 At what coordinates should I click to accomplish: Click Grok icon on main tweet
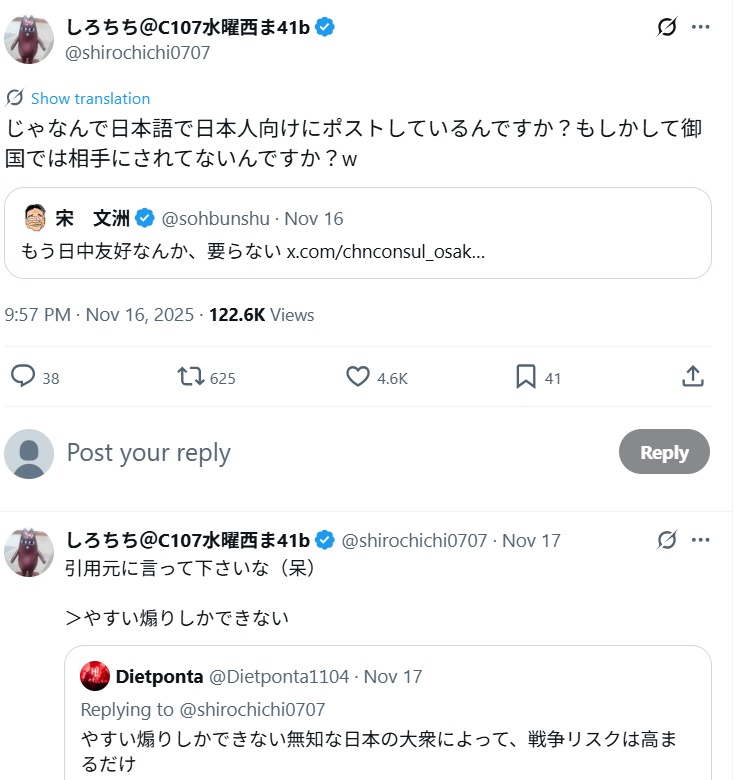click(x=667, y=28)
